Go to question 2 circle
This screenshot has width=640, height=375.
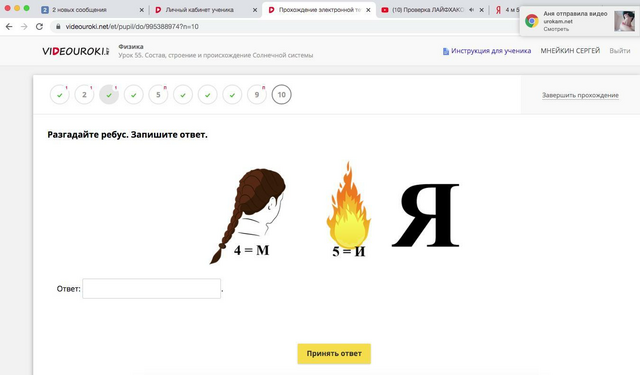(84, 95)
